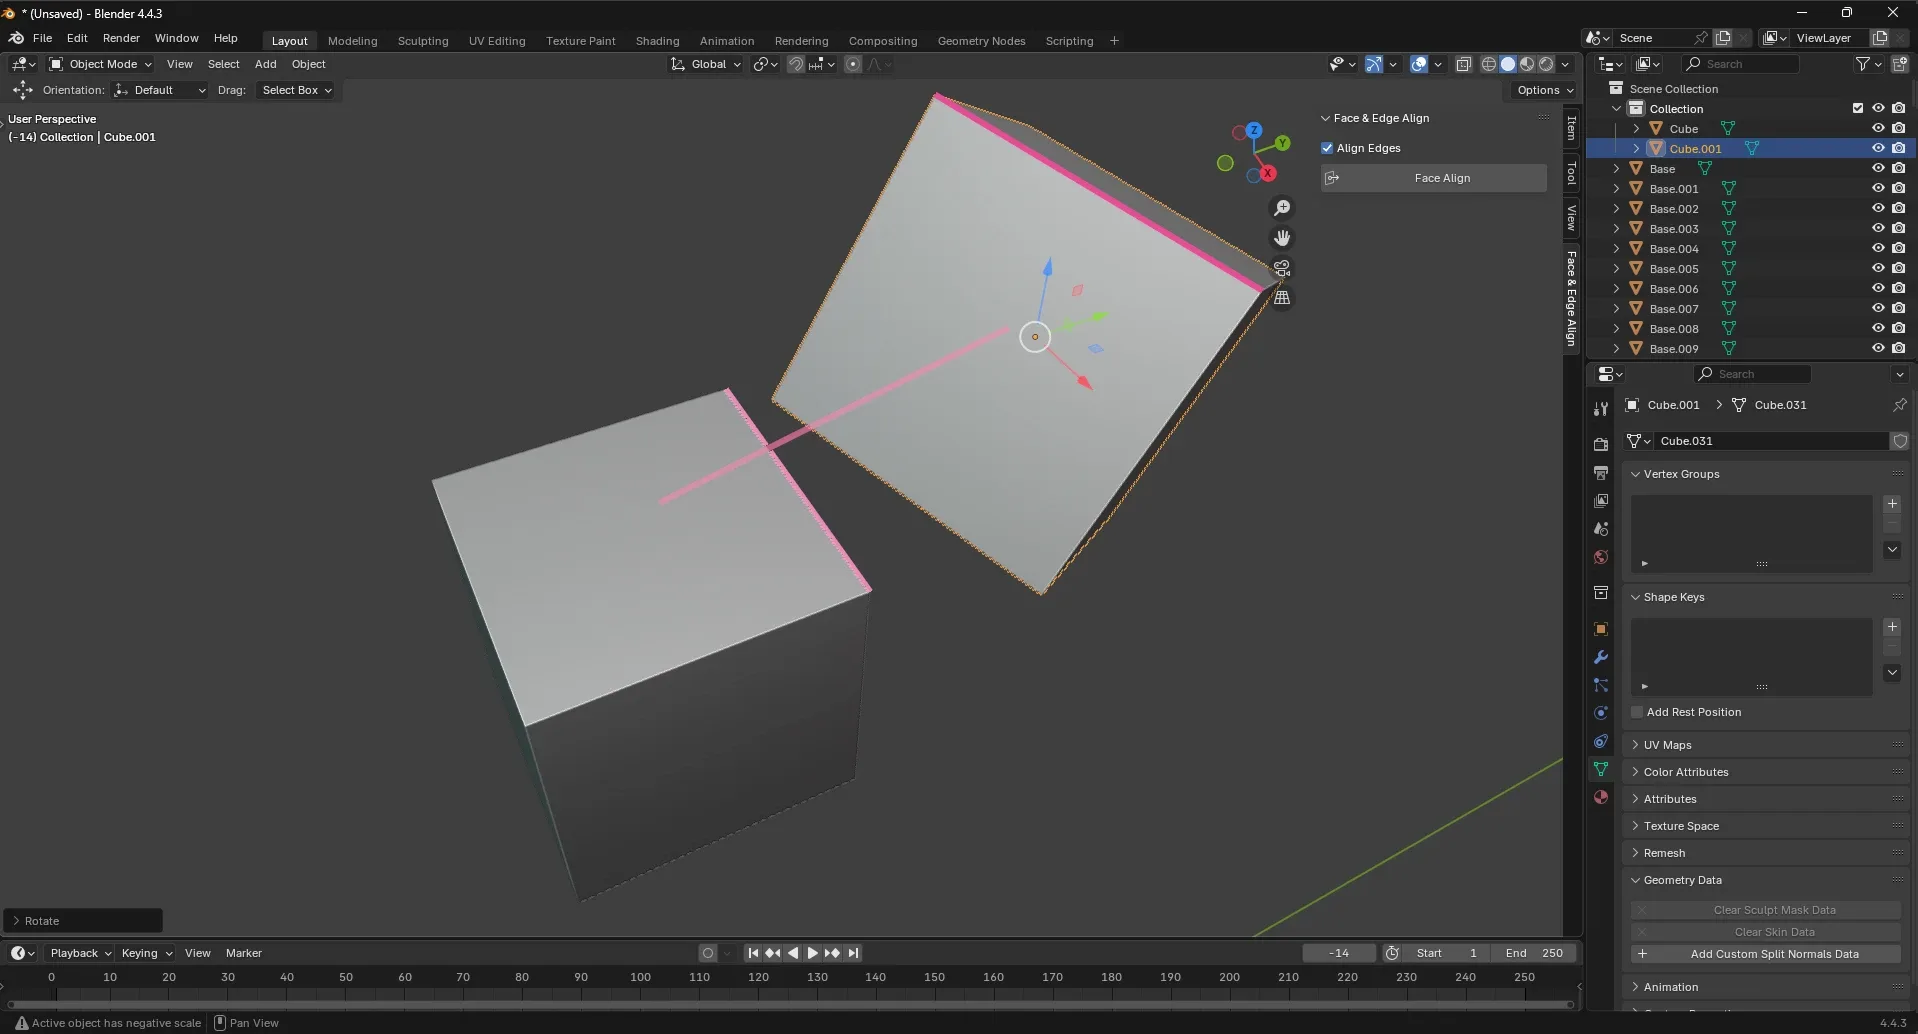This screenshot has width=1918, height=1034.
Task: Open the Scene properties tab
Action: pos(1601,528)
